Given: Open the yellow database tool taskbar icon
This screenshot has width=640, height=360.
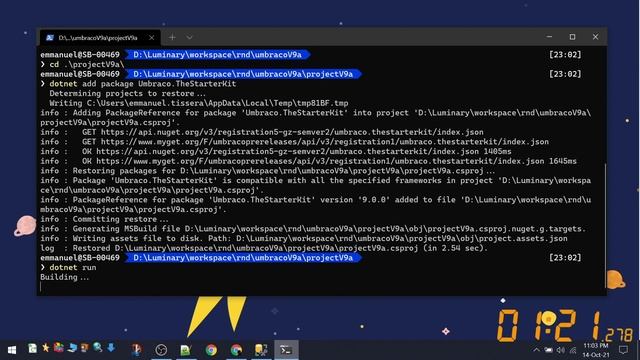Looking at the screenshot, I should click(261, 350).
